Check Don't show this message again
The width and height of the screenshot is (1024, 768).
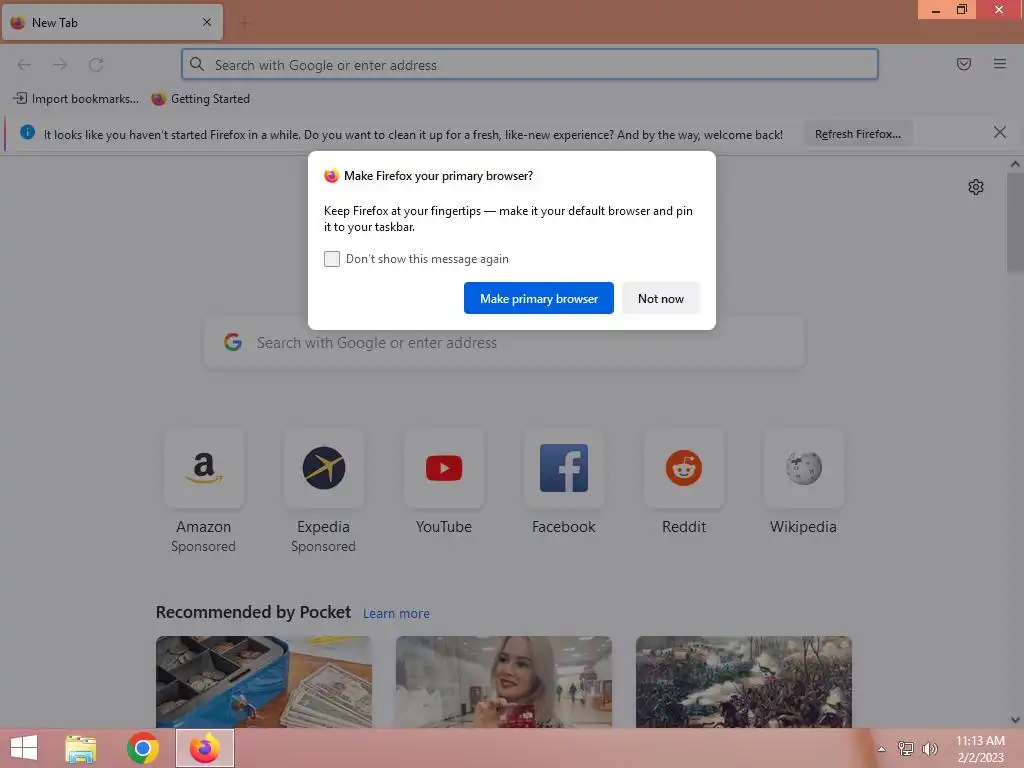coord(332,259)
